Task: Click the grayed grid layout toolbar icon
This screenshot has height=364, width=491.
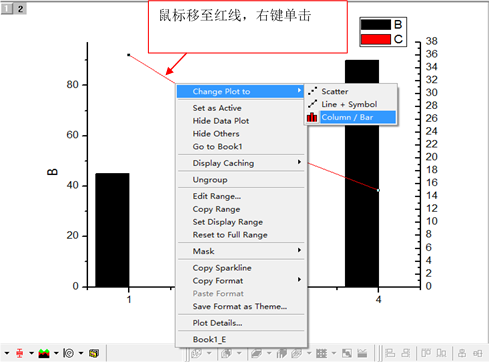Action: 321,353
